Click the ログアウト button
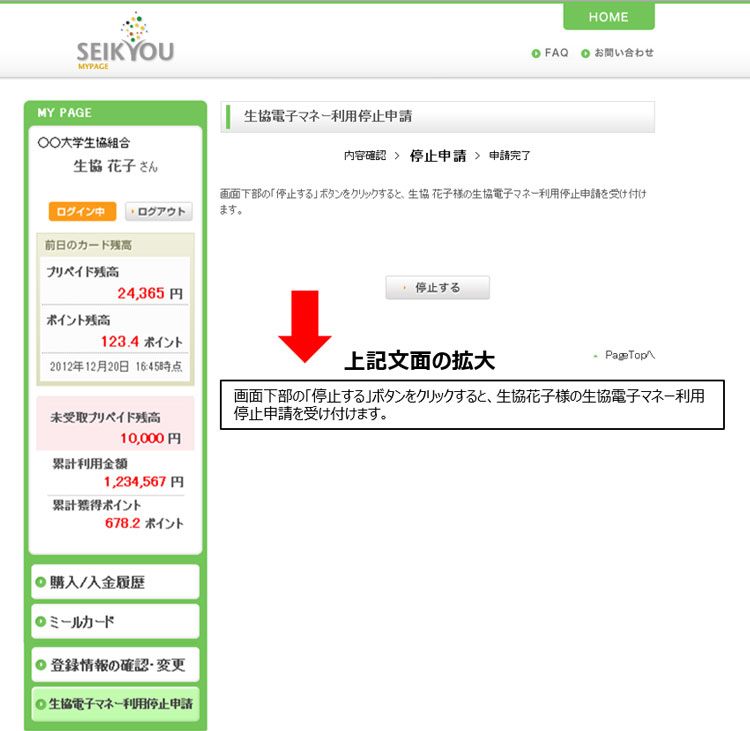Viewport: 750px width, 731px height. pyautogui.click(x=159, y=211)
